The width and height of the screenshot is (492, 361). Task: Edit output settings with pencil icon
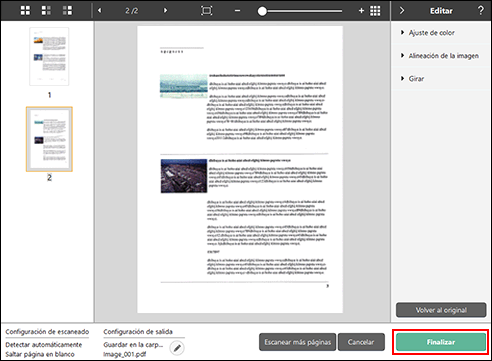177,348
